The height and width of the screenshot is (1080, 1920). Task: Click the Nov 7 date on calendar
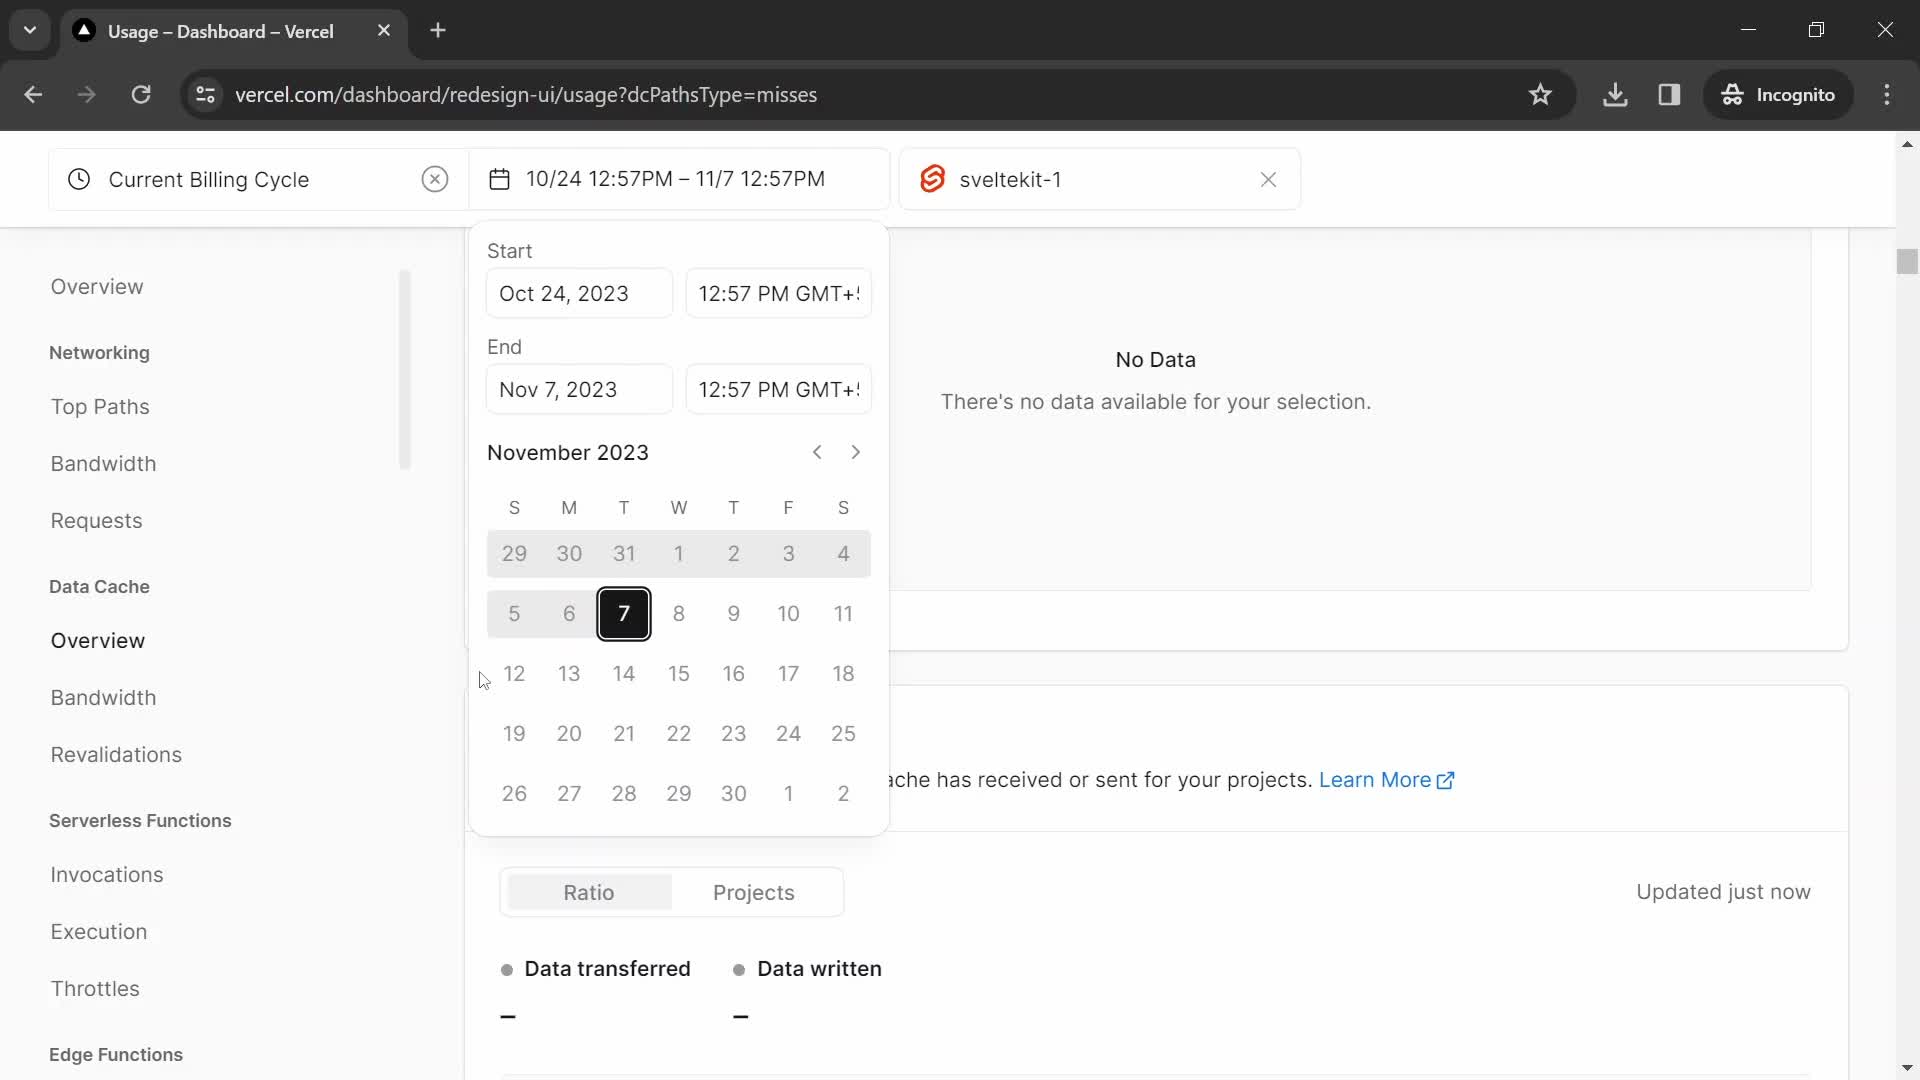(622, 613)
